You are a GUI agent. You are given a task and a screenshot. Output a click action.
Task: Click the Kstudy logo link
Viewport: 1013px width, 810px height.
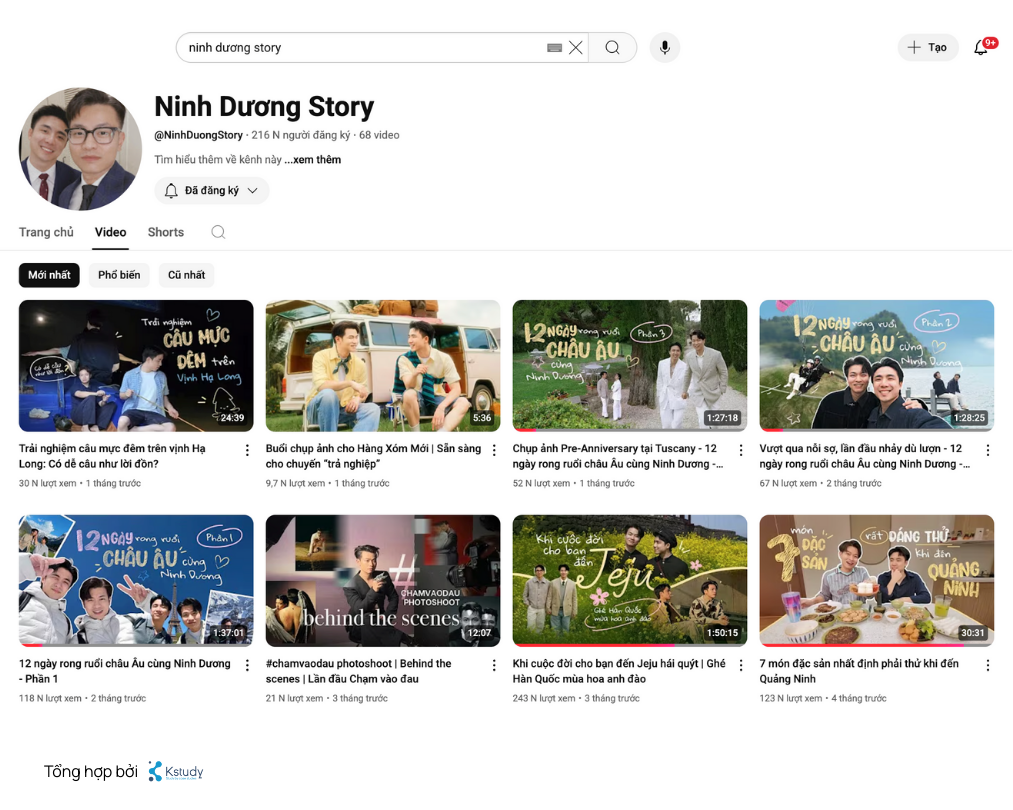(x=175, y=771)
